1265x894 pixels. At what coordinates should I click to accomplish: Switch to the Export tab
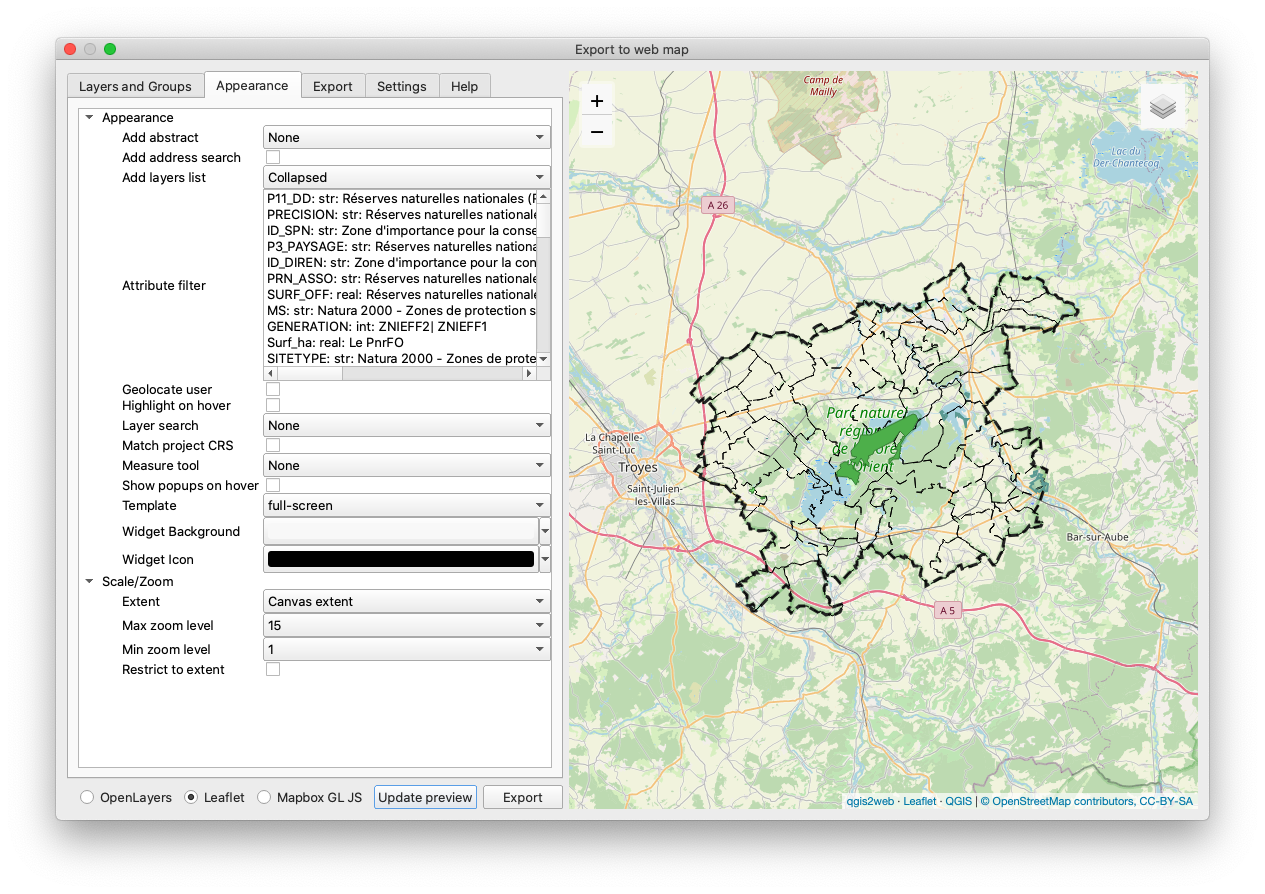click(x=333, y=86)
